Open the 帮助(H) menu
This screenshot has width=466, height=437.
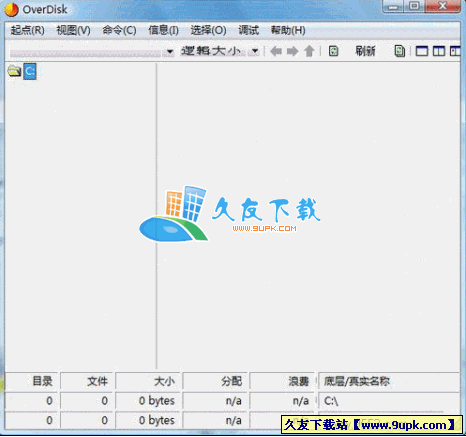(288, 30)
